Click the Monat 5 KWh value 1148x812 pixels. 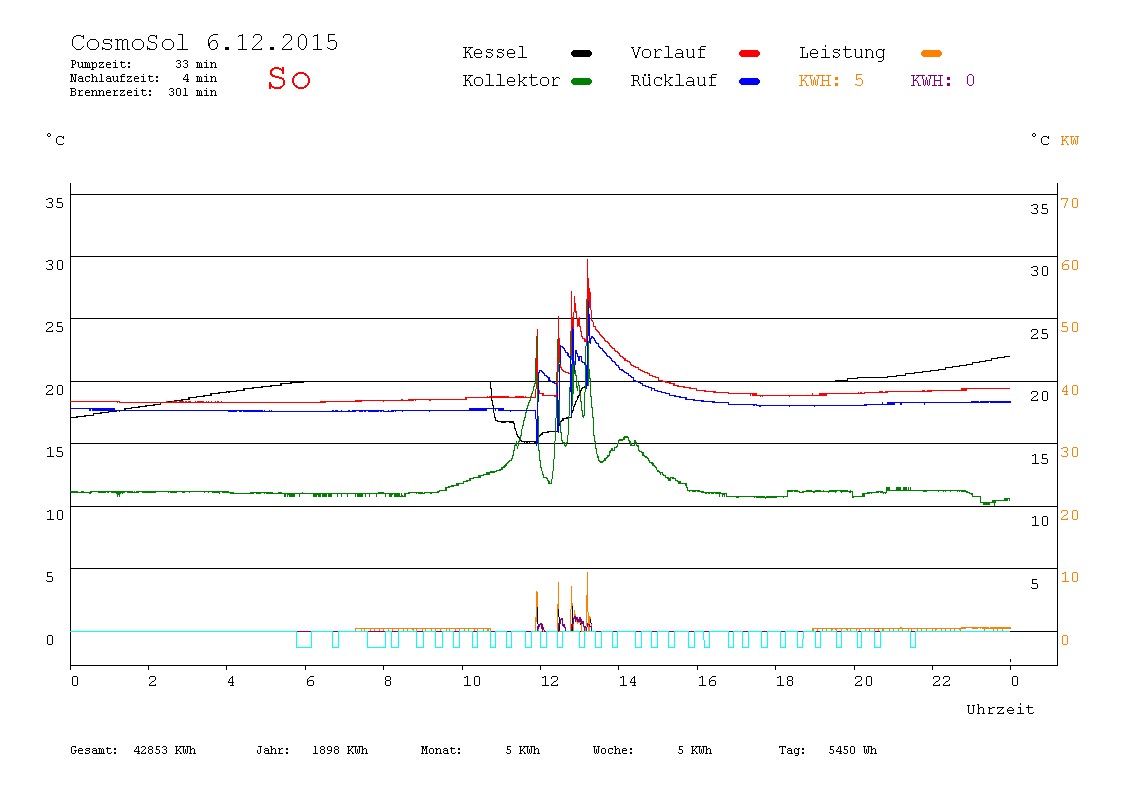click(480, 750)
